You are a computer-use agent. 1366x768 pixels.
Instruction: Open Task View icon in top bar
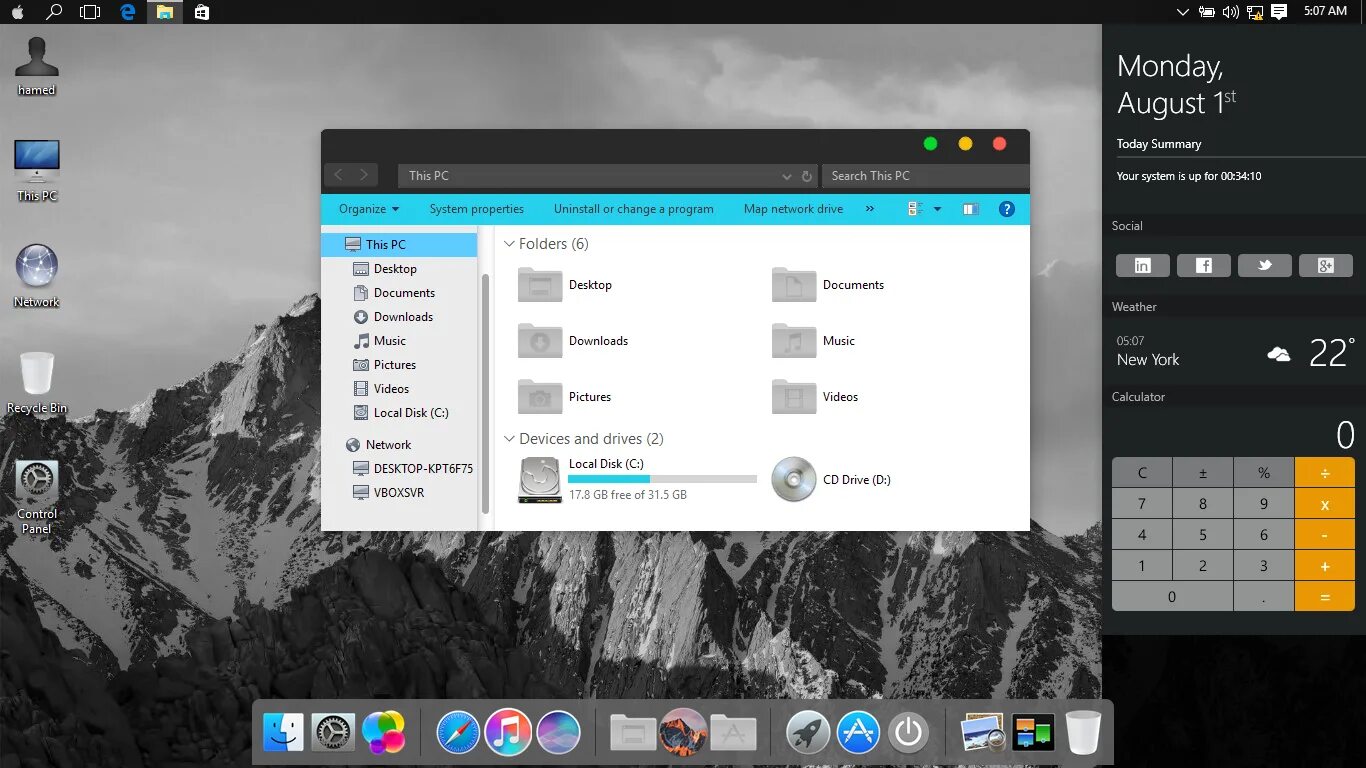click(x=90, y=12)
